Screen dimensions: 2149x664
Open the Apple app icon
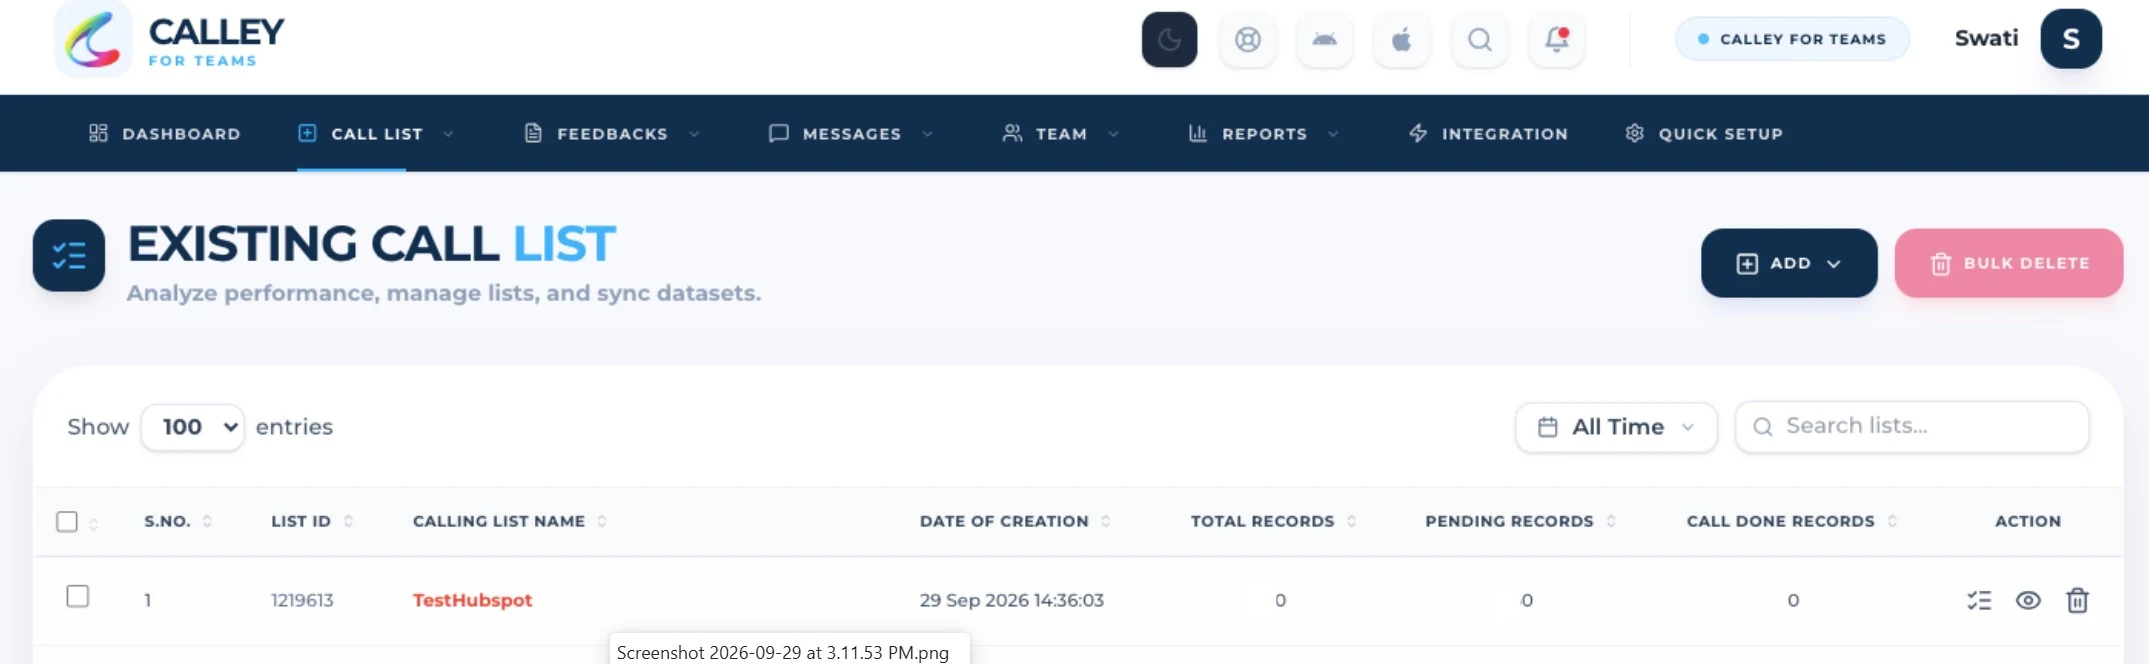pyautogui.click(x=1401, y=40)
